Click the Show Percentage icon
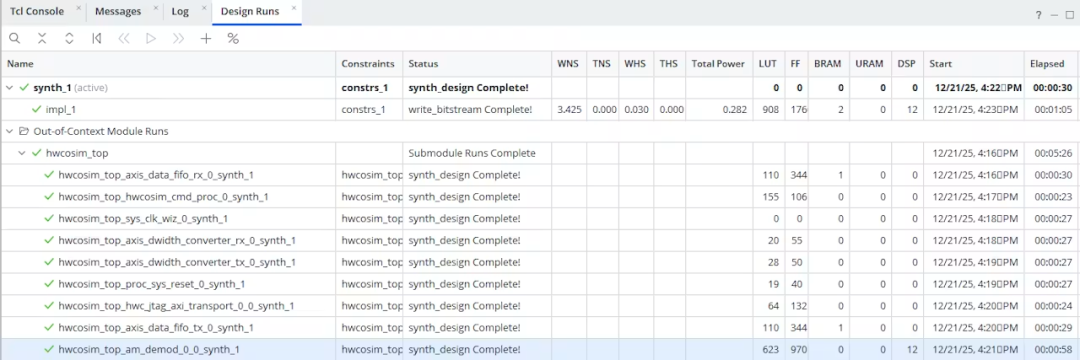The height and width of the screenshot is (360, 1080). click(233, 39)
